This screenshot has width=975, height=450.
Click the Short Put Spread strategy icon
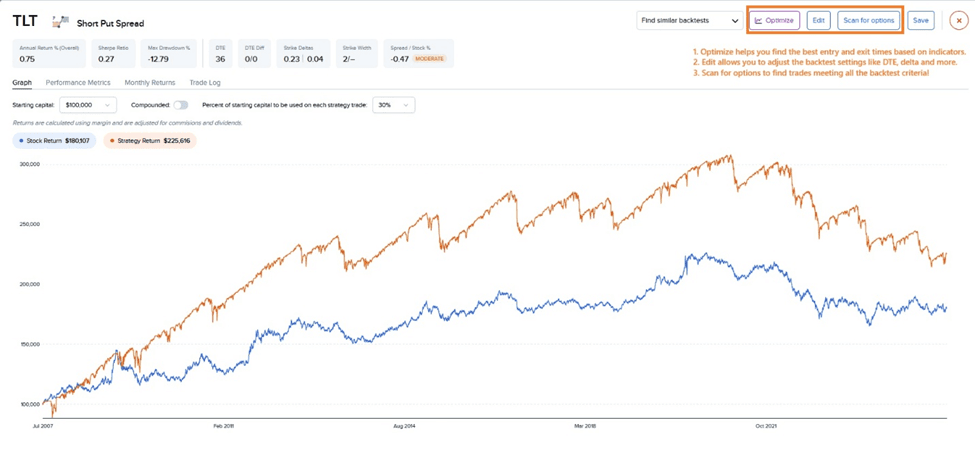click(x=61, y=21)
